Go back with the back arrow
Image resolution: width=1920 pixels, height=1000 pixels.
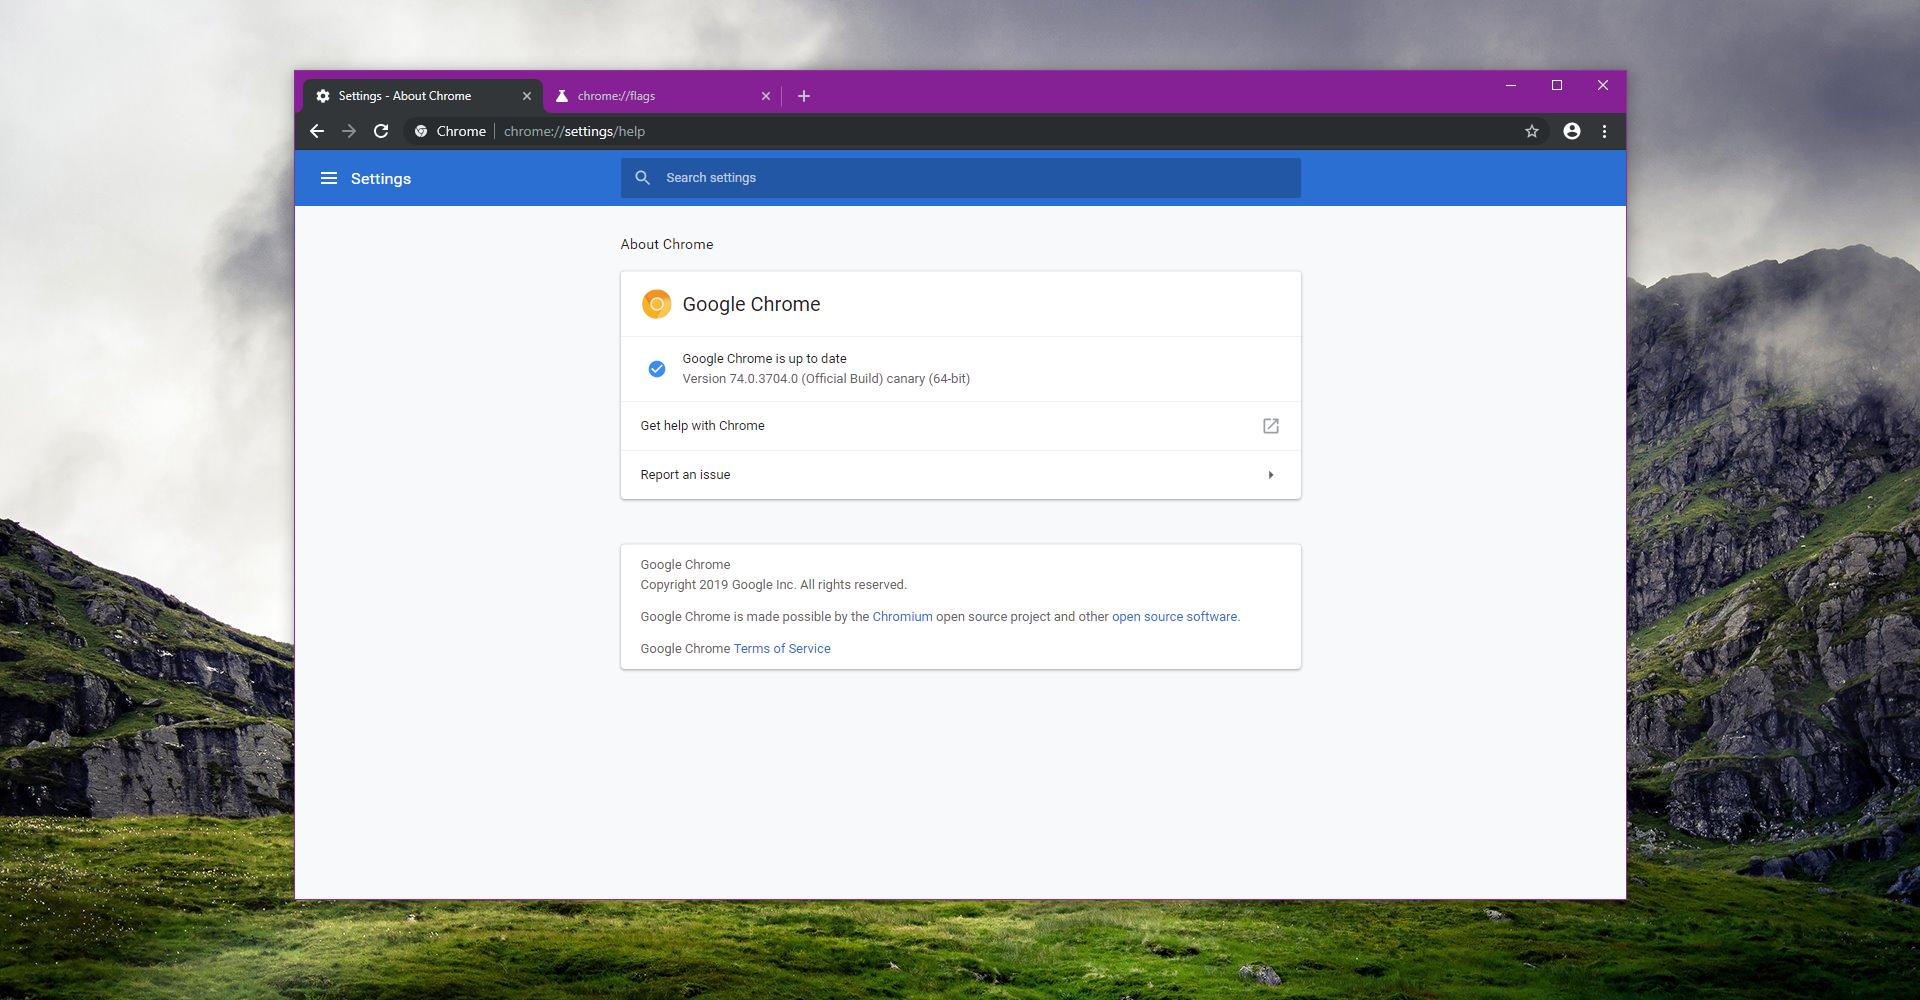(317, 131)
